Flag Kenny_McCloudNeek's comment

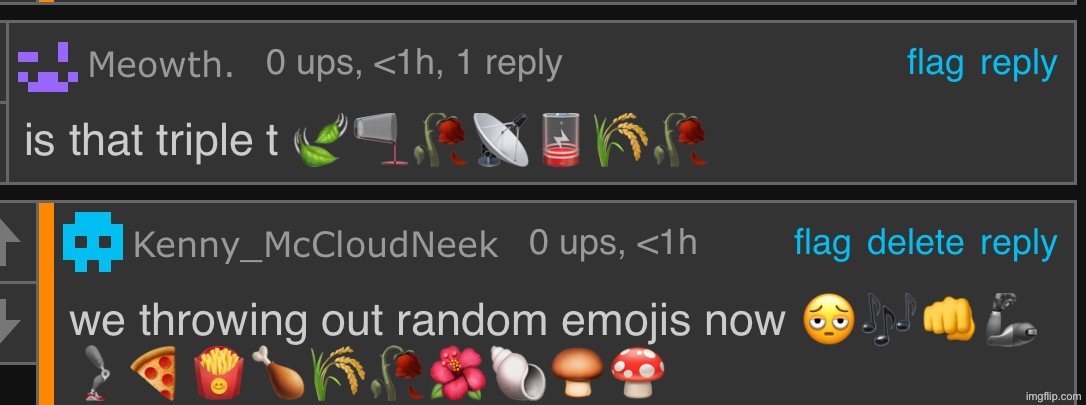822,243
